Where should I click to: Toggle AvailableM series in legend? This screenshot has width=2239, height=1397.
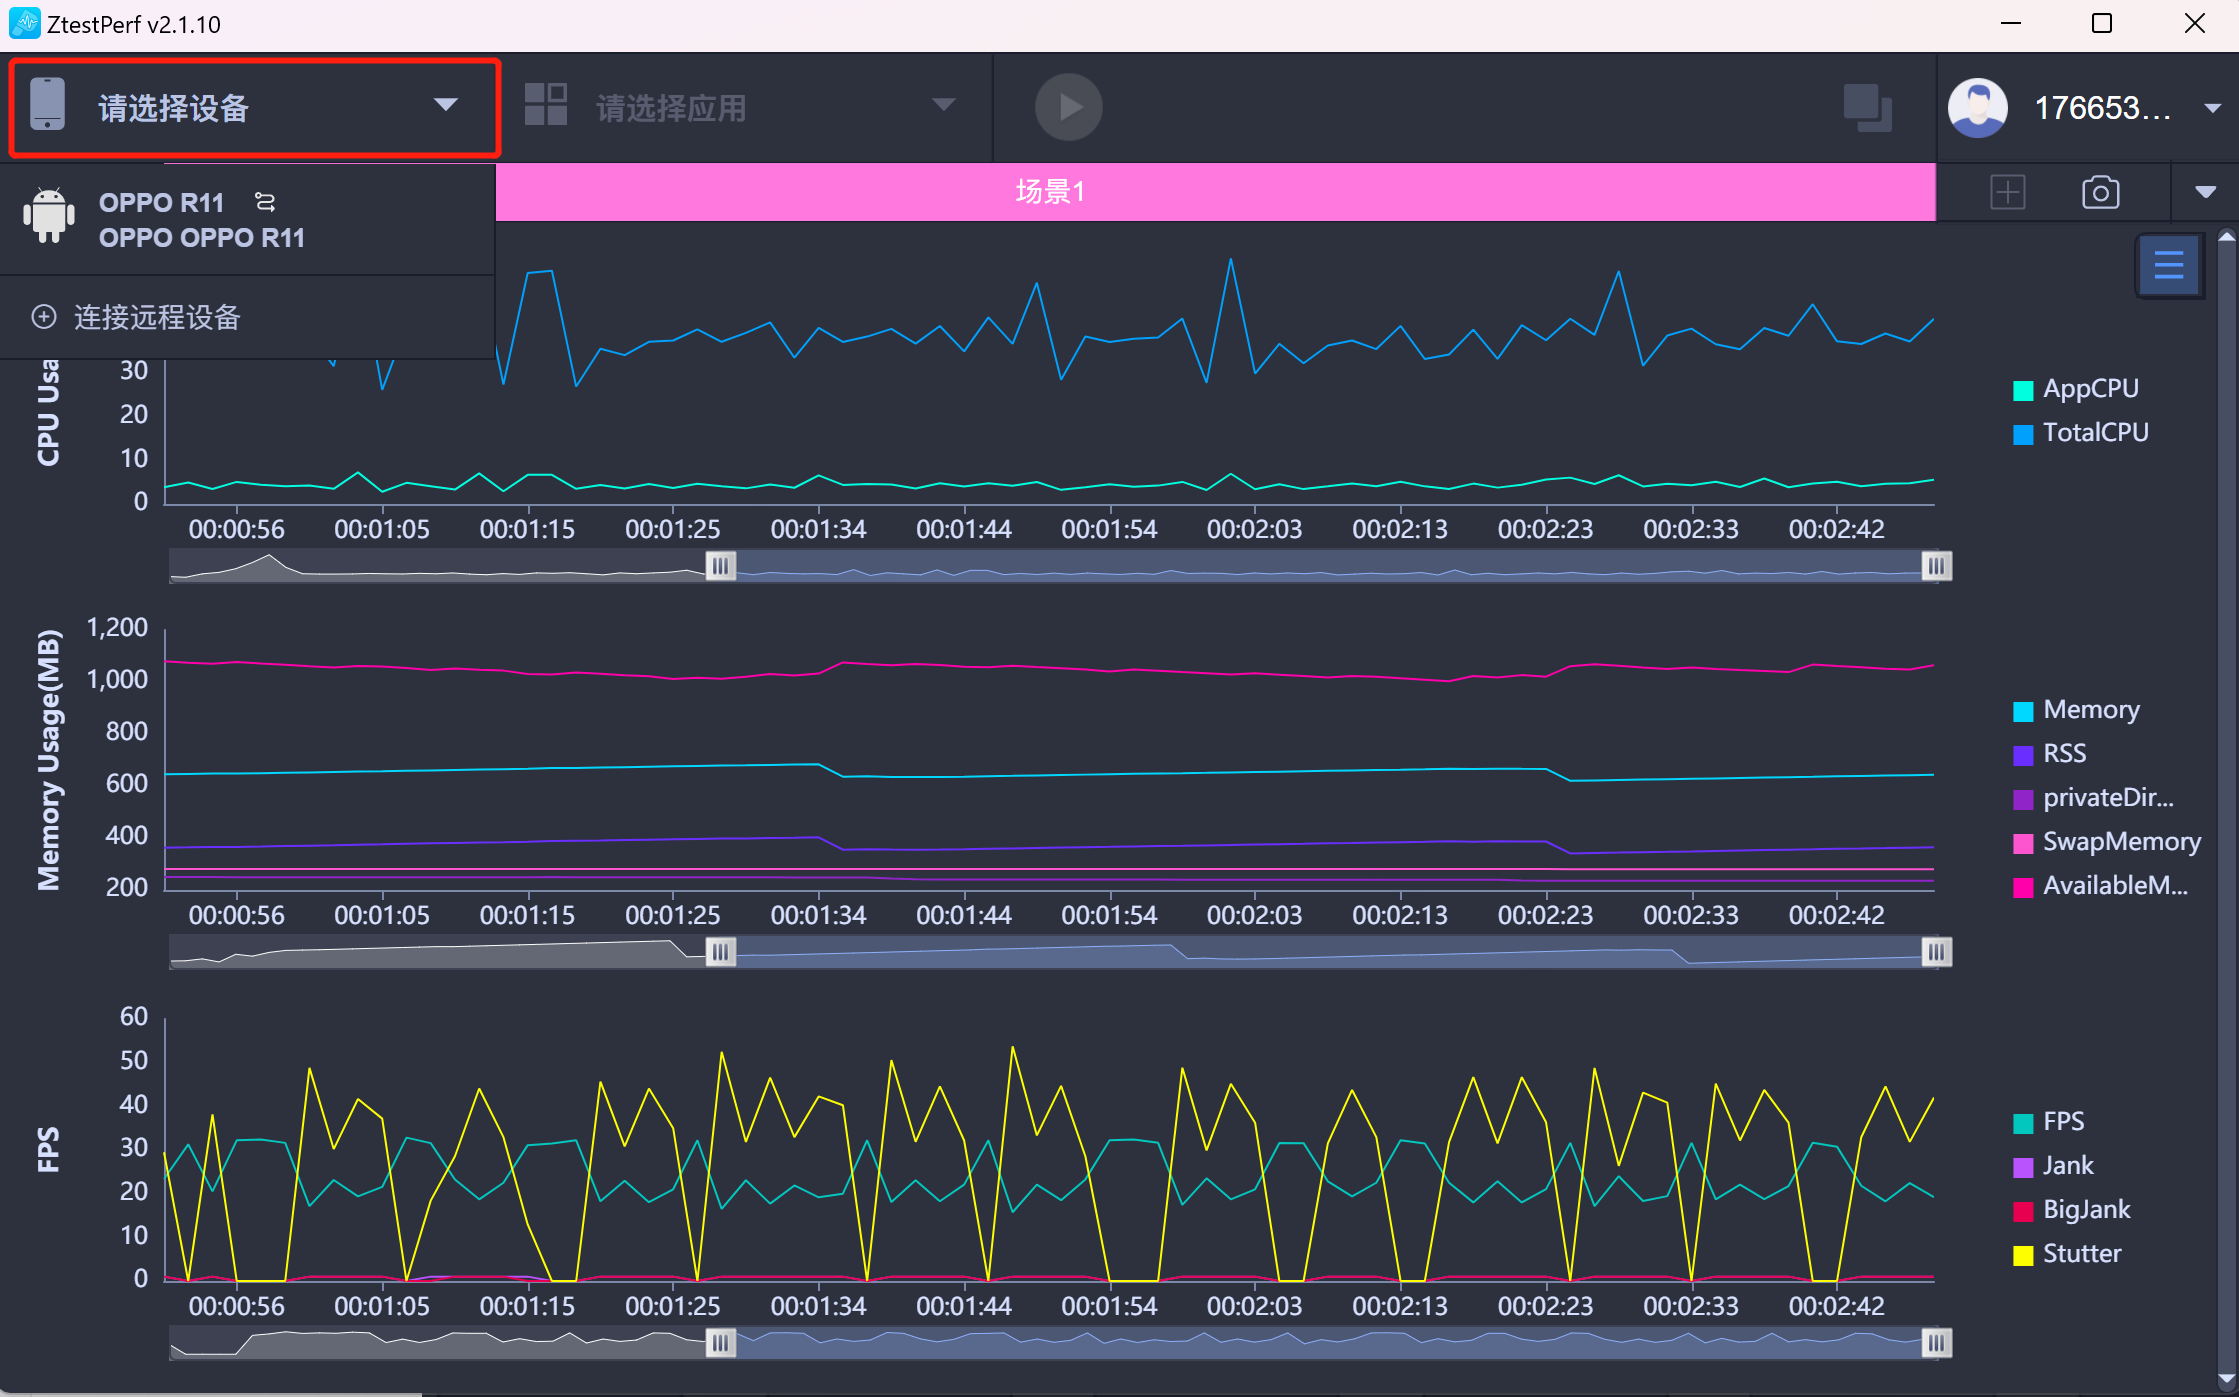pos(2100,886)
